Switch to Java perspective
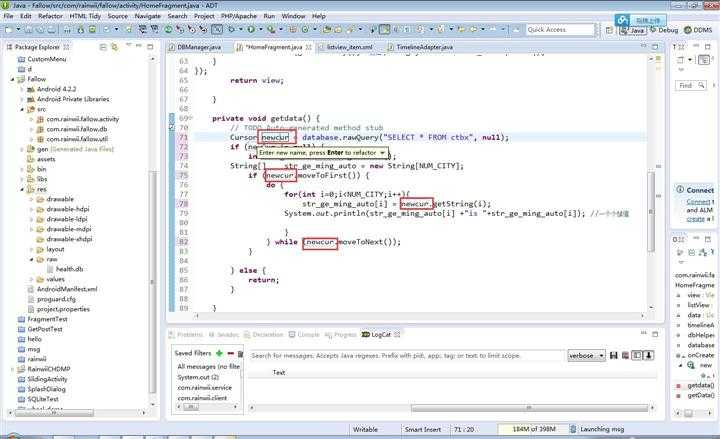The height and width of the screenshot is (439, 720). click(x=633, y=30)
